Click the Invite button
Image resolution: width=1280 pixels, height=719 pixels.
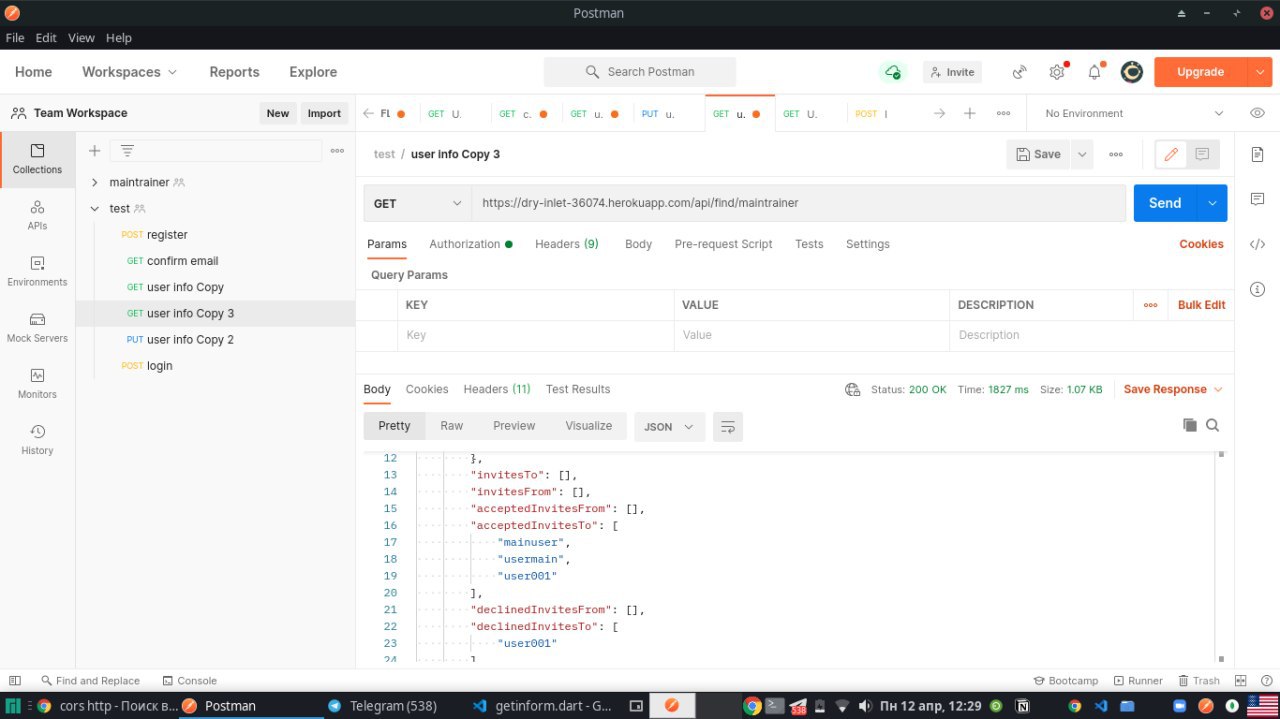pos(952,72)
